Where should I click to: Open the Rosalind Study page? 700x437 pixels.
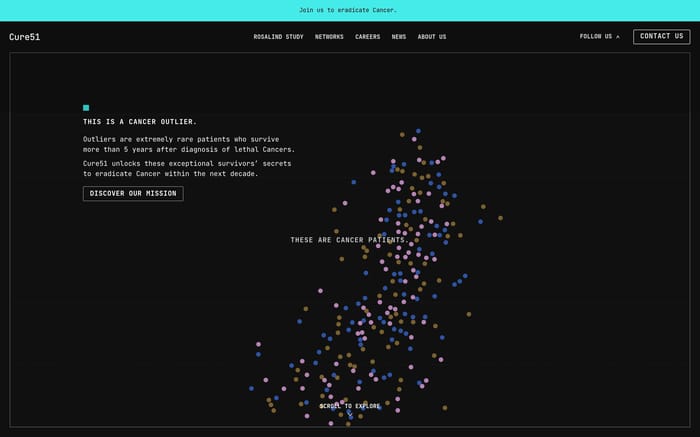[279, 37]
